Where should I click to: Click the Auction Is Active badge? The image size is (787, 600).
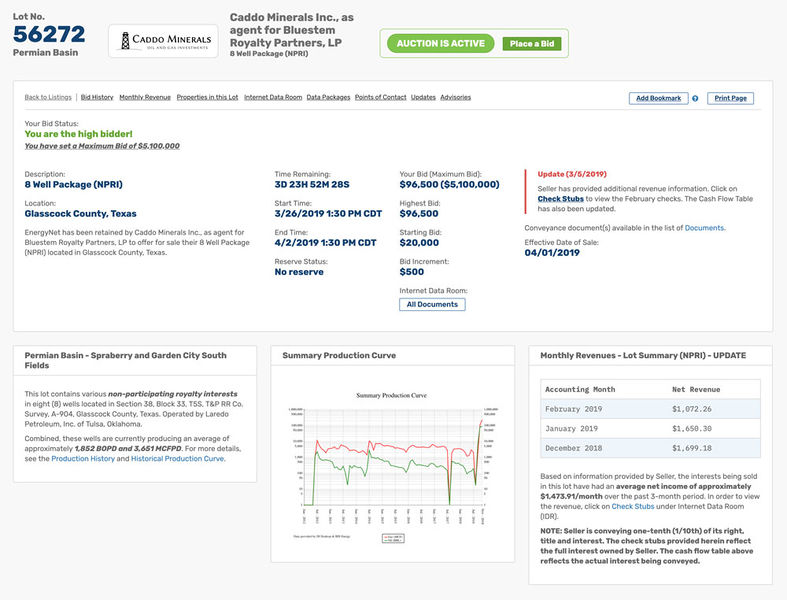coord(441,44)
